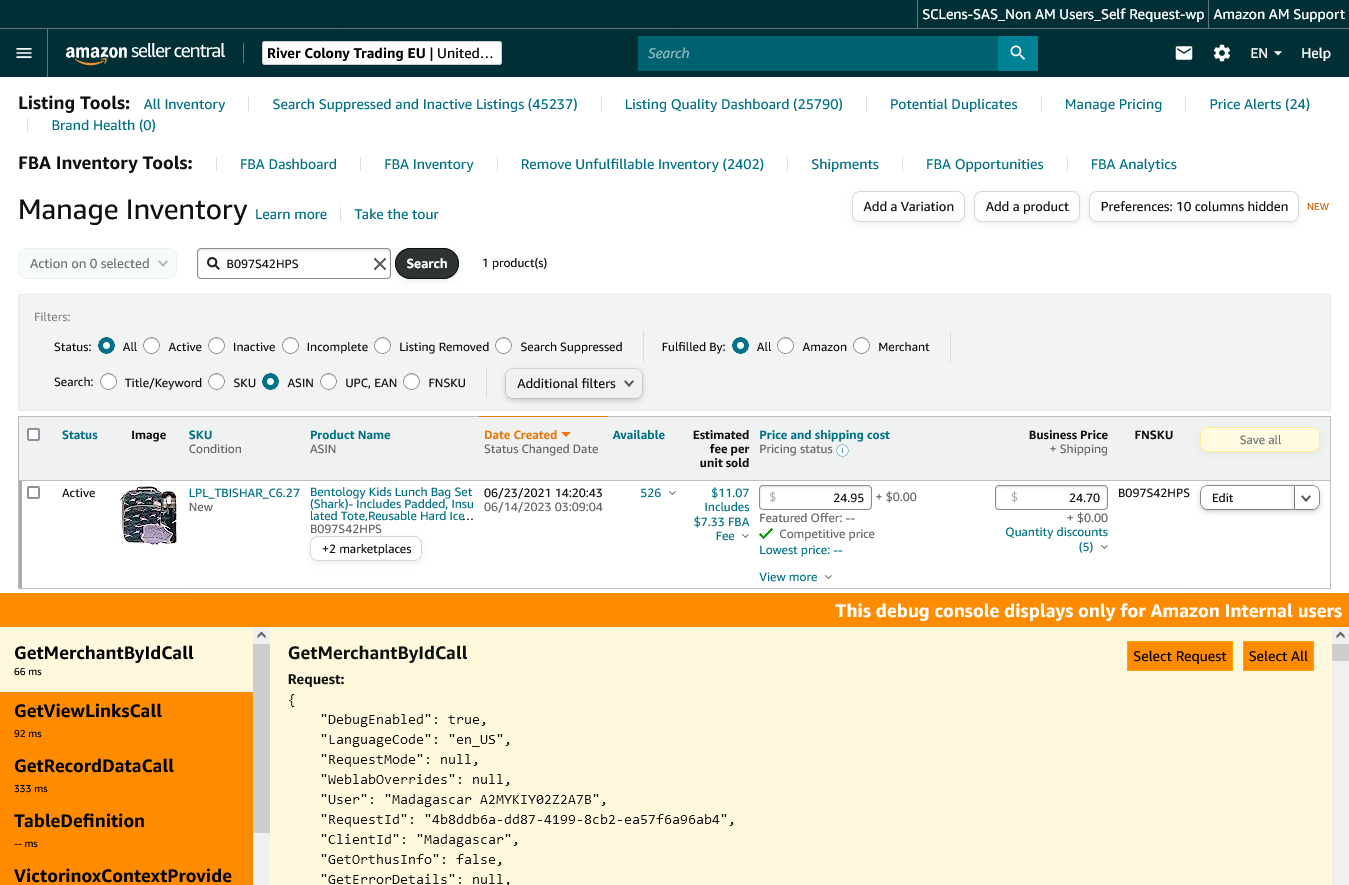Open the messages envelope icon

pos(1184,53)
